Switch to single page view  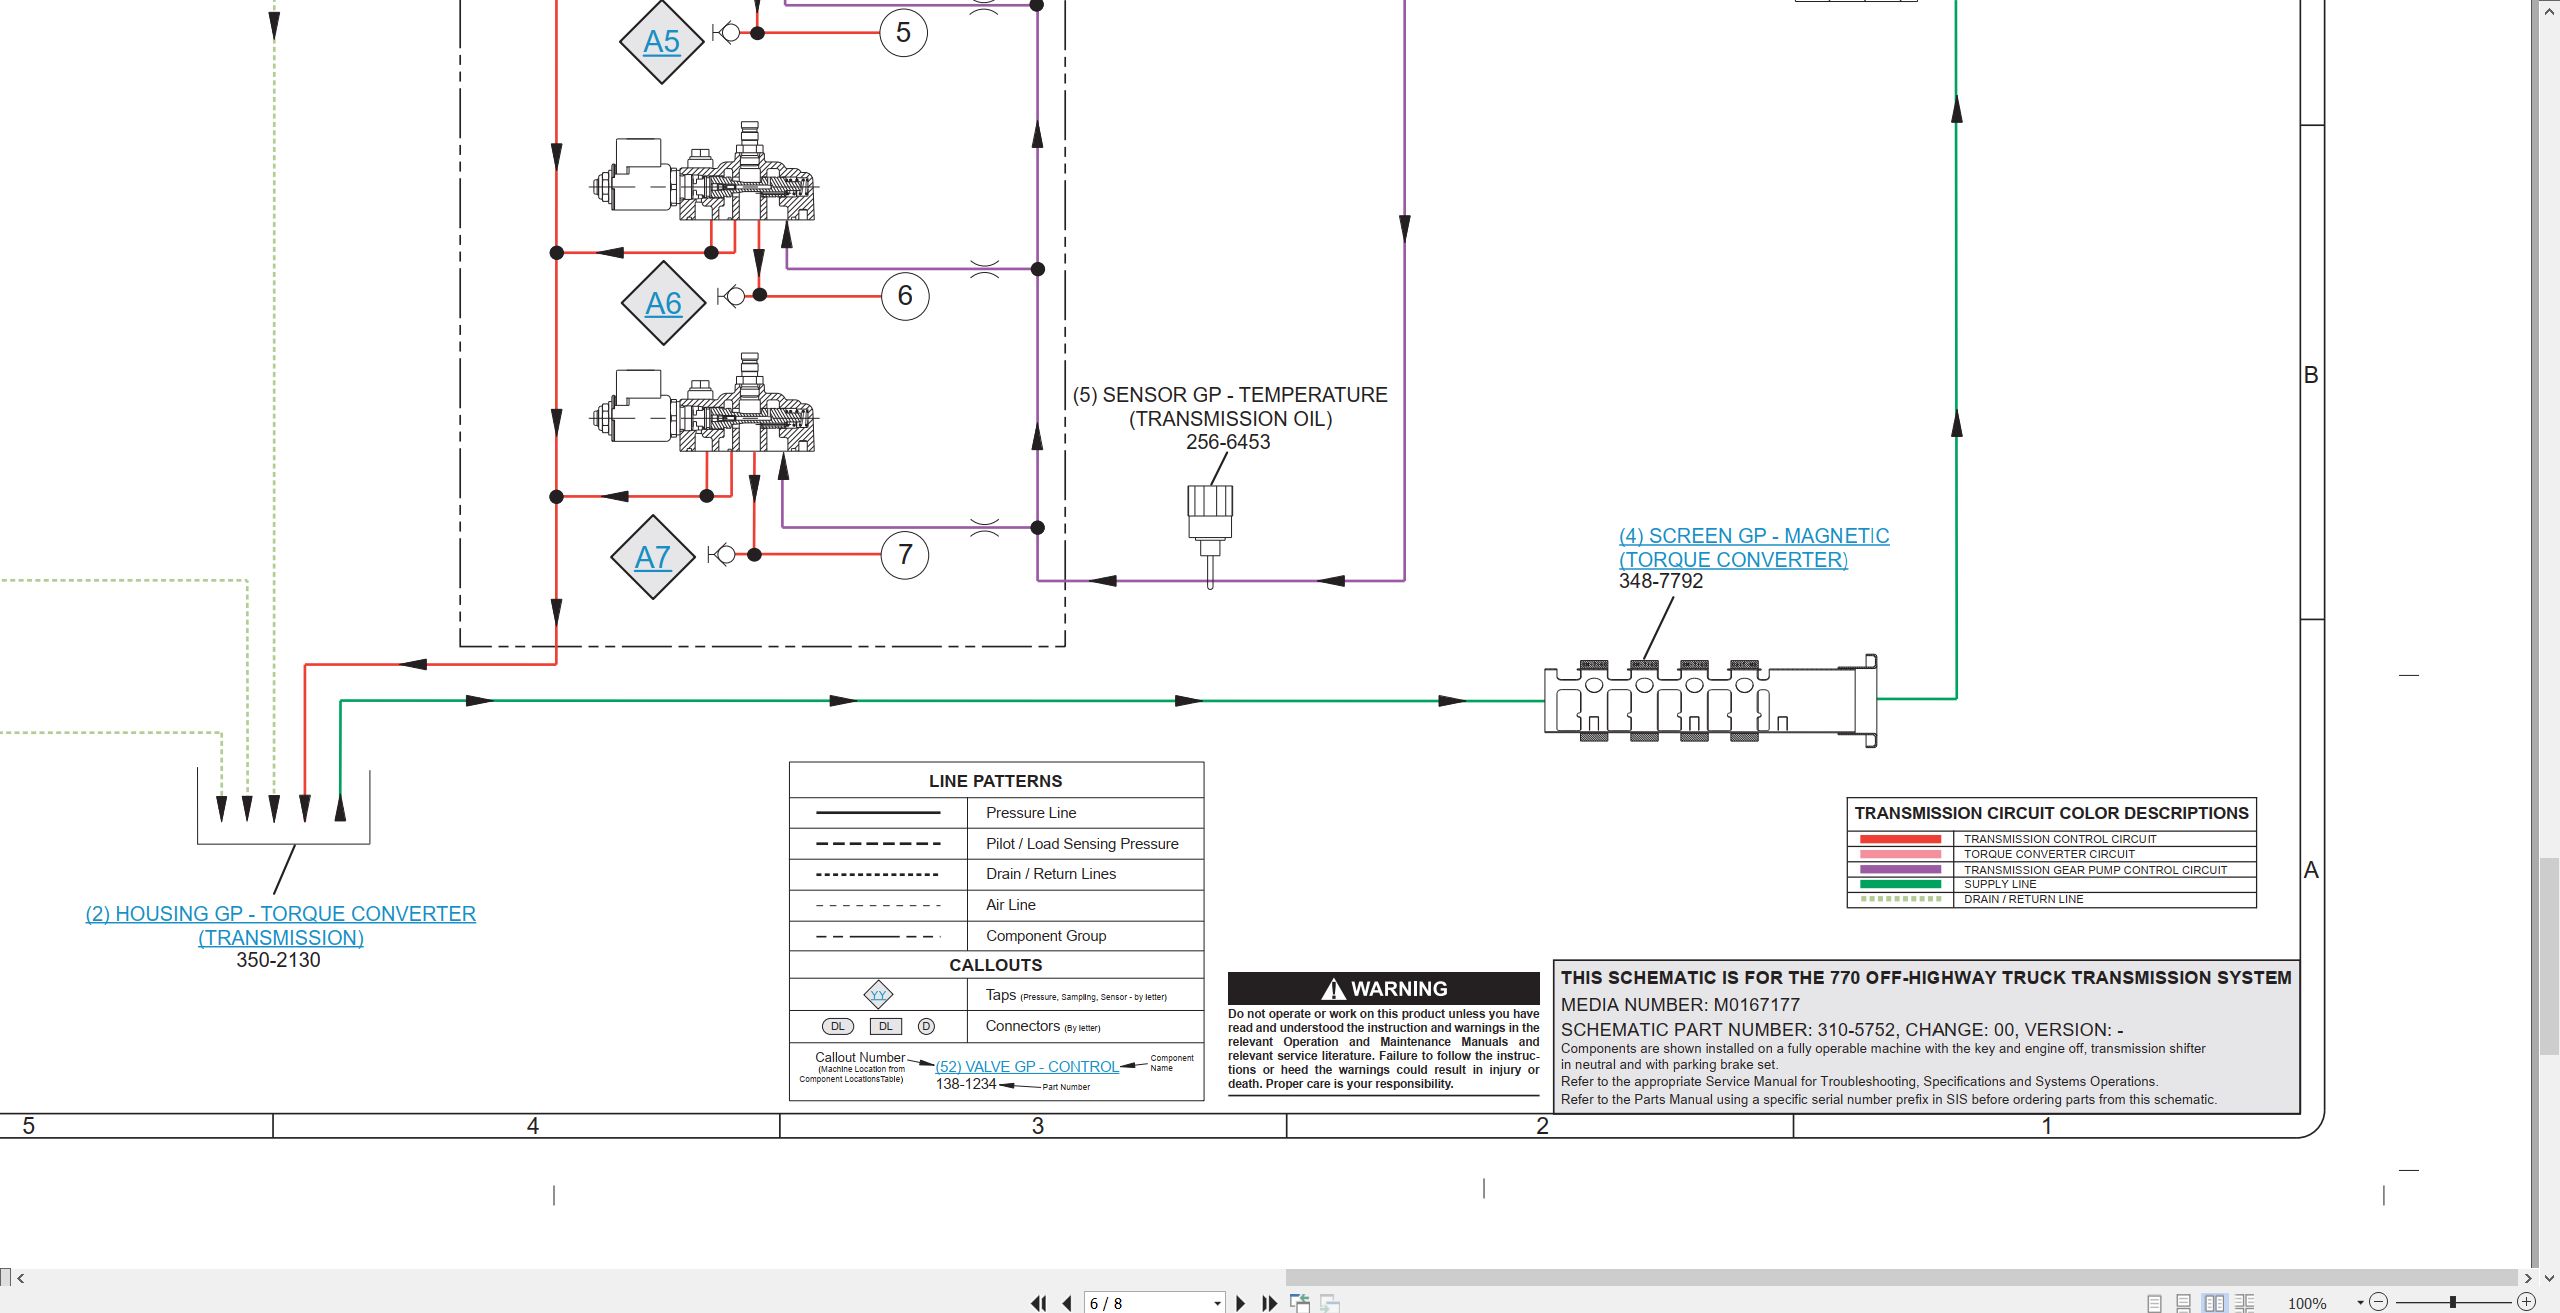[x=2154, y=1303]
